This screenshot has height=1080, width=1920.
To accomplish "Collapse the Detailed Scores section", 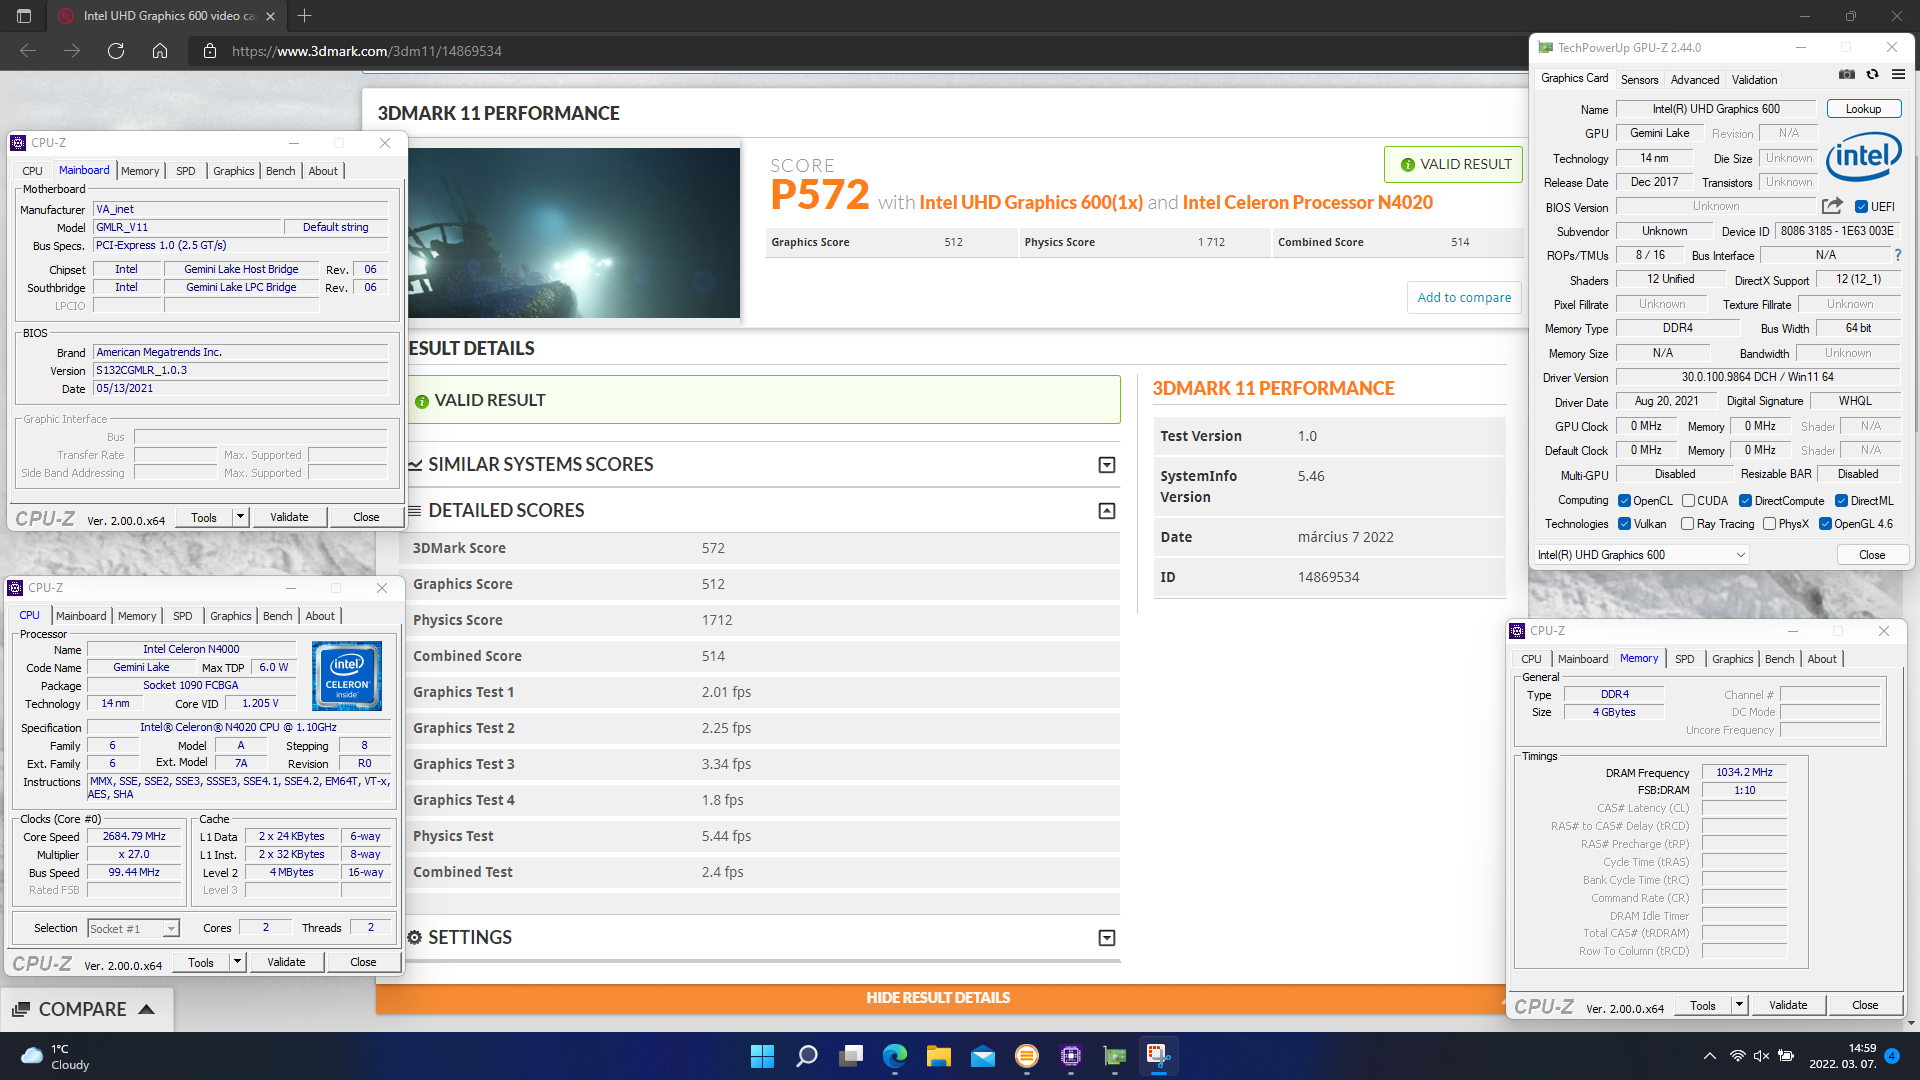I will pyautogui.click(x=1107, y=511).
